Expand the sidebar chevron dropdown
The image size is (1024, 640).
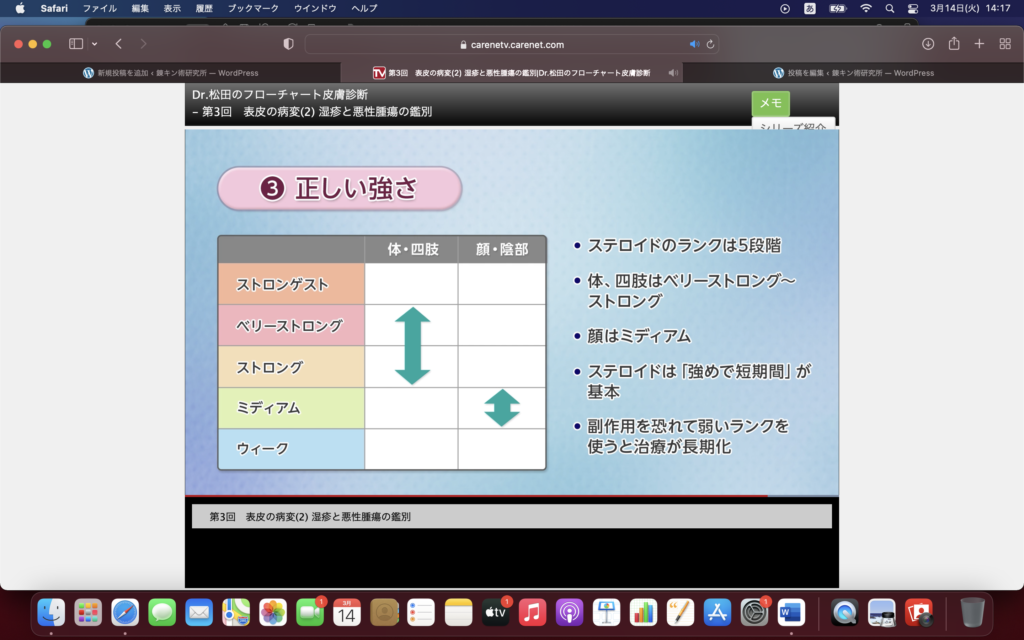coord(95,44)
